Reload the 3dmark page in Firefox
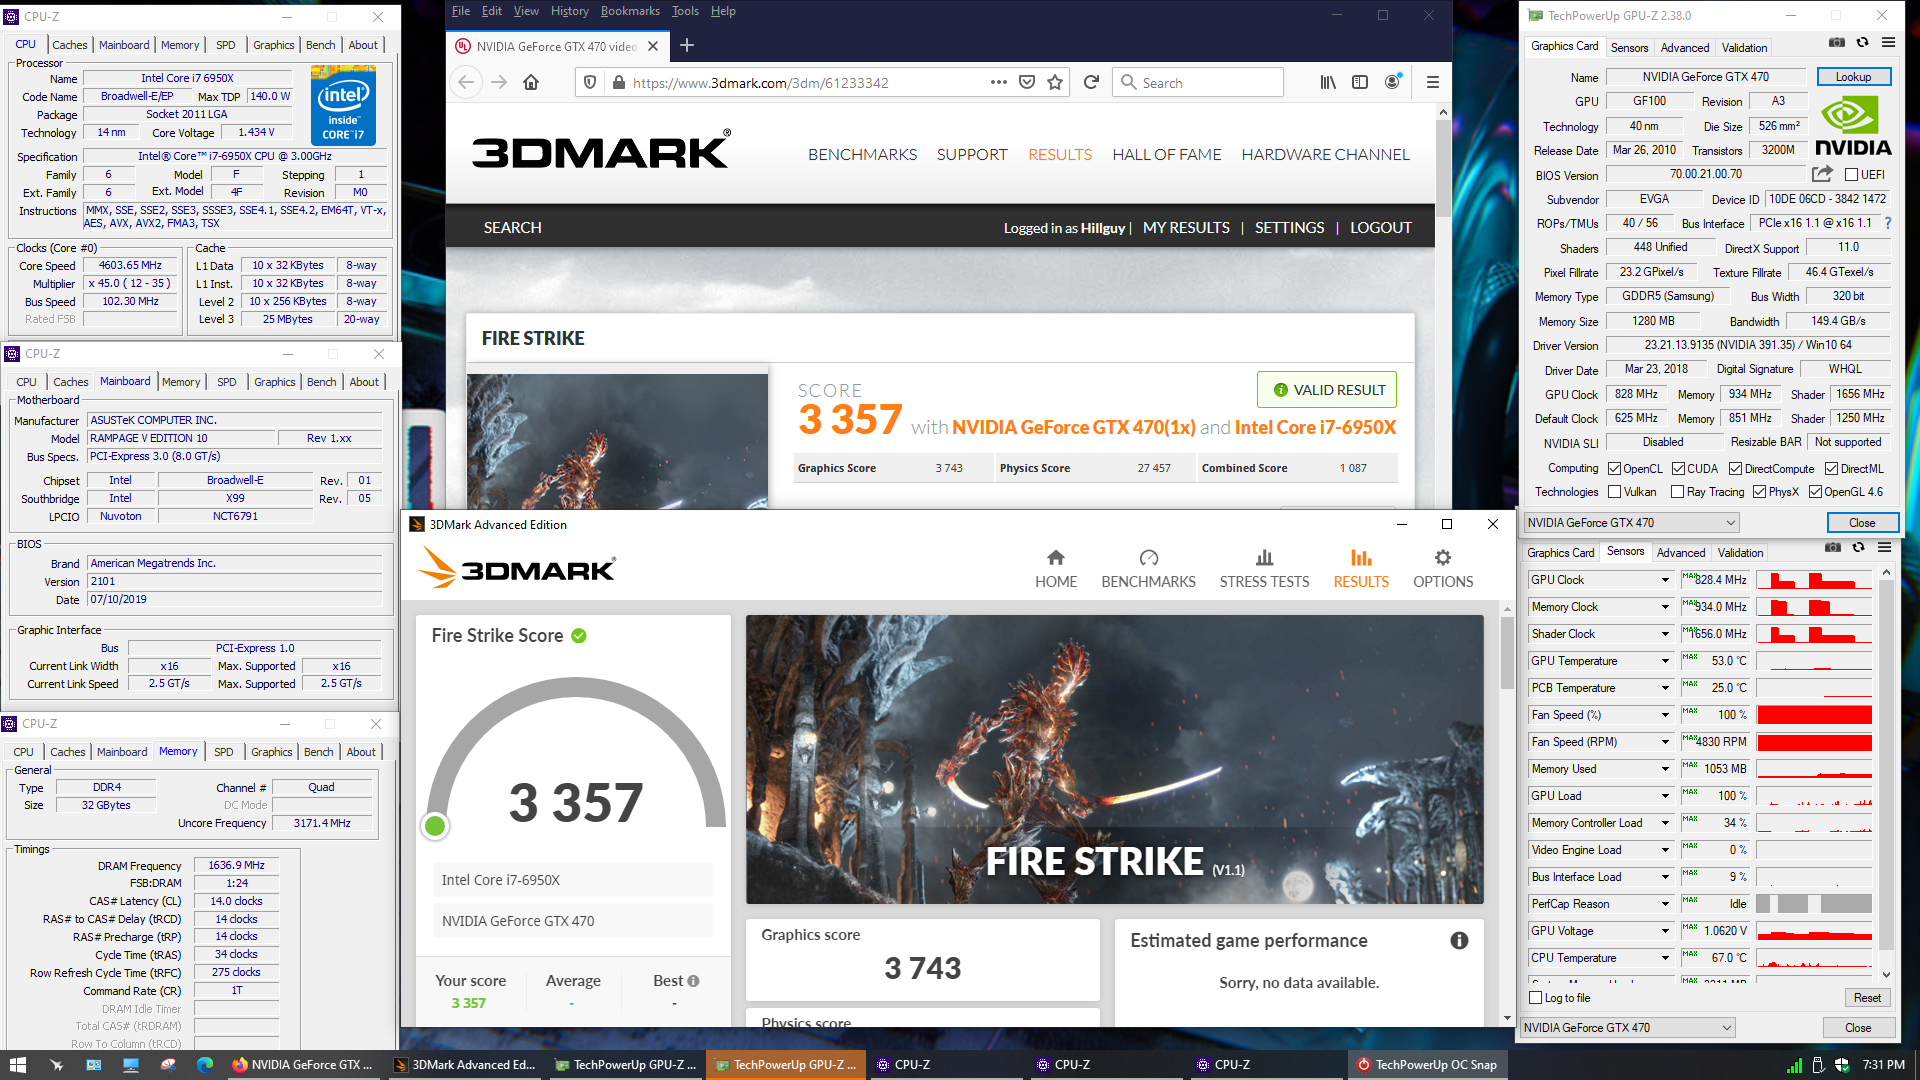Viewport: 1920px width, 1080px height. 1091,82
